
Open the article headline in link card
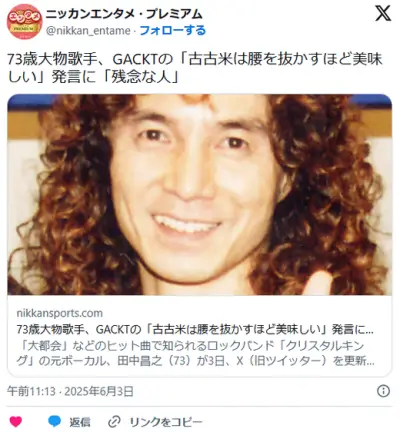pos(195,330)
